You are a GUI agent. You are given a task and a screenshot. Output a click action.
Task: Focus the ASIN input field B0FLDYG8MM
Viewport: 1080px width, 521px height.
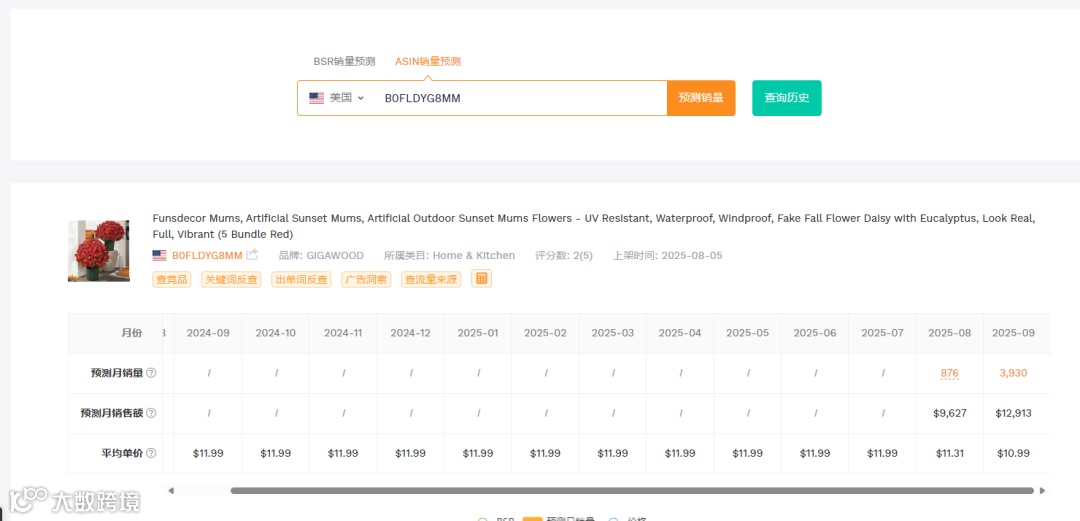coord(520,98)
